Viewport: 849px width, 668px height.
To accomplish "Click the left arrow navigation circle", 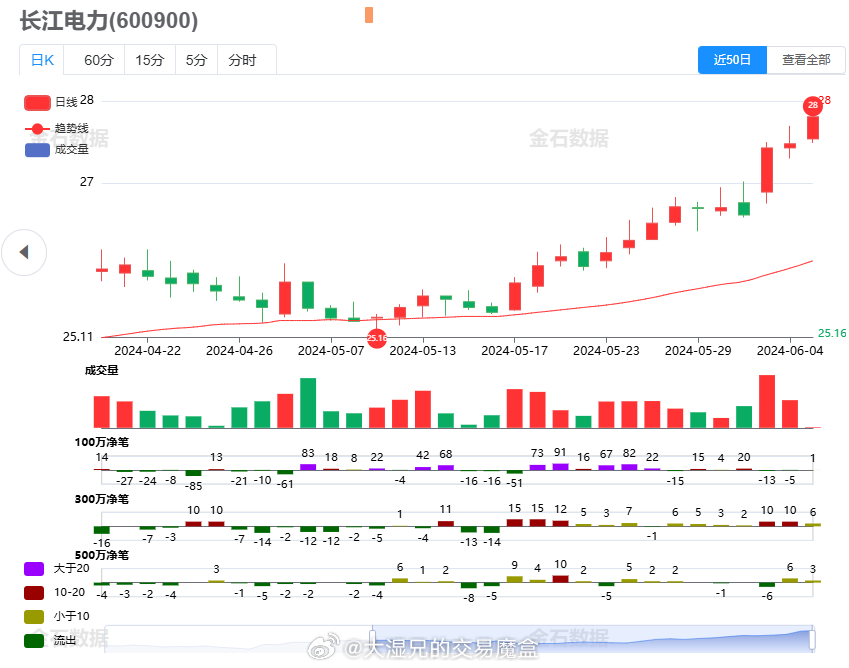I will pos(24,252).
